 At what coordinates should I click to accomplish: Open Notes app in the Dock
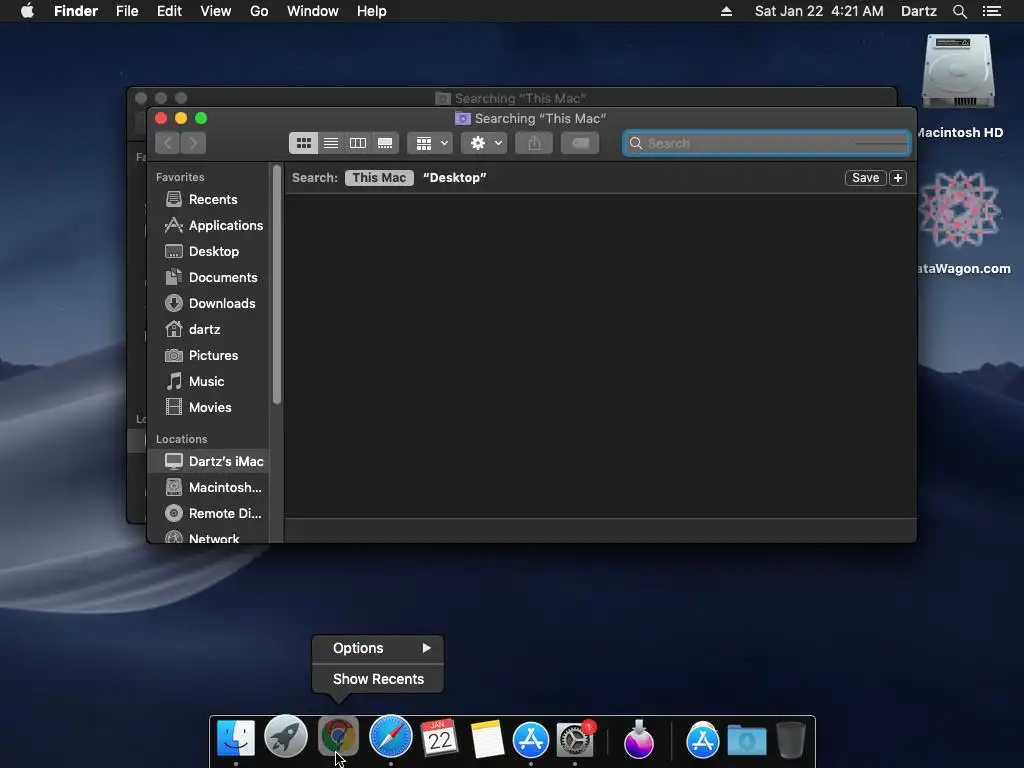(487, 739)
